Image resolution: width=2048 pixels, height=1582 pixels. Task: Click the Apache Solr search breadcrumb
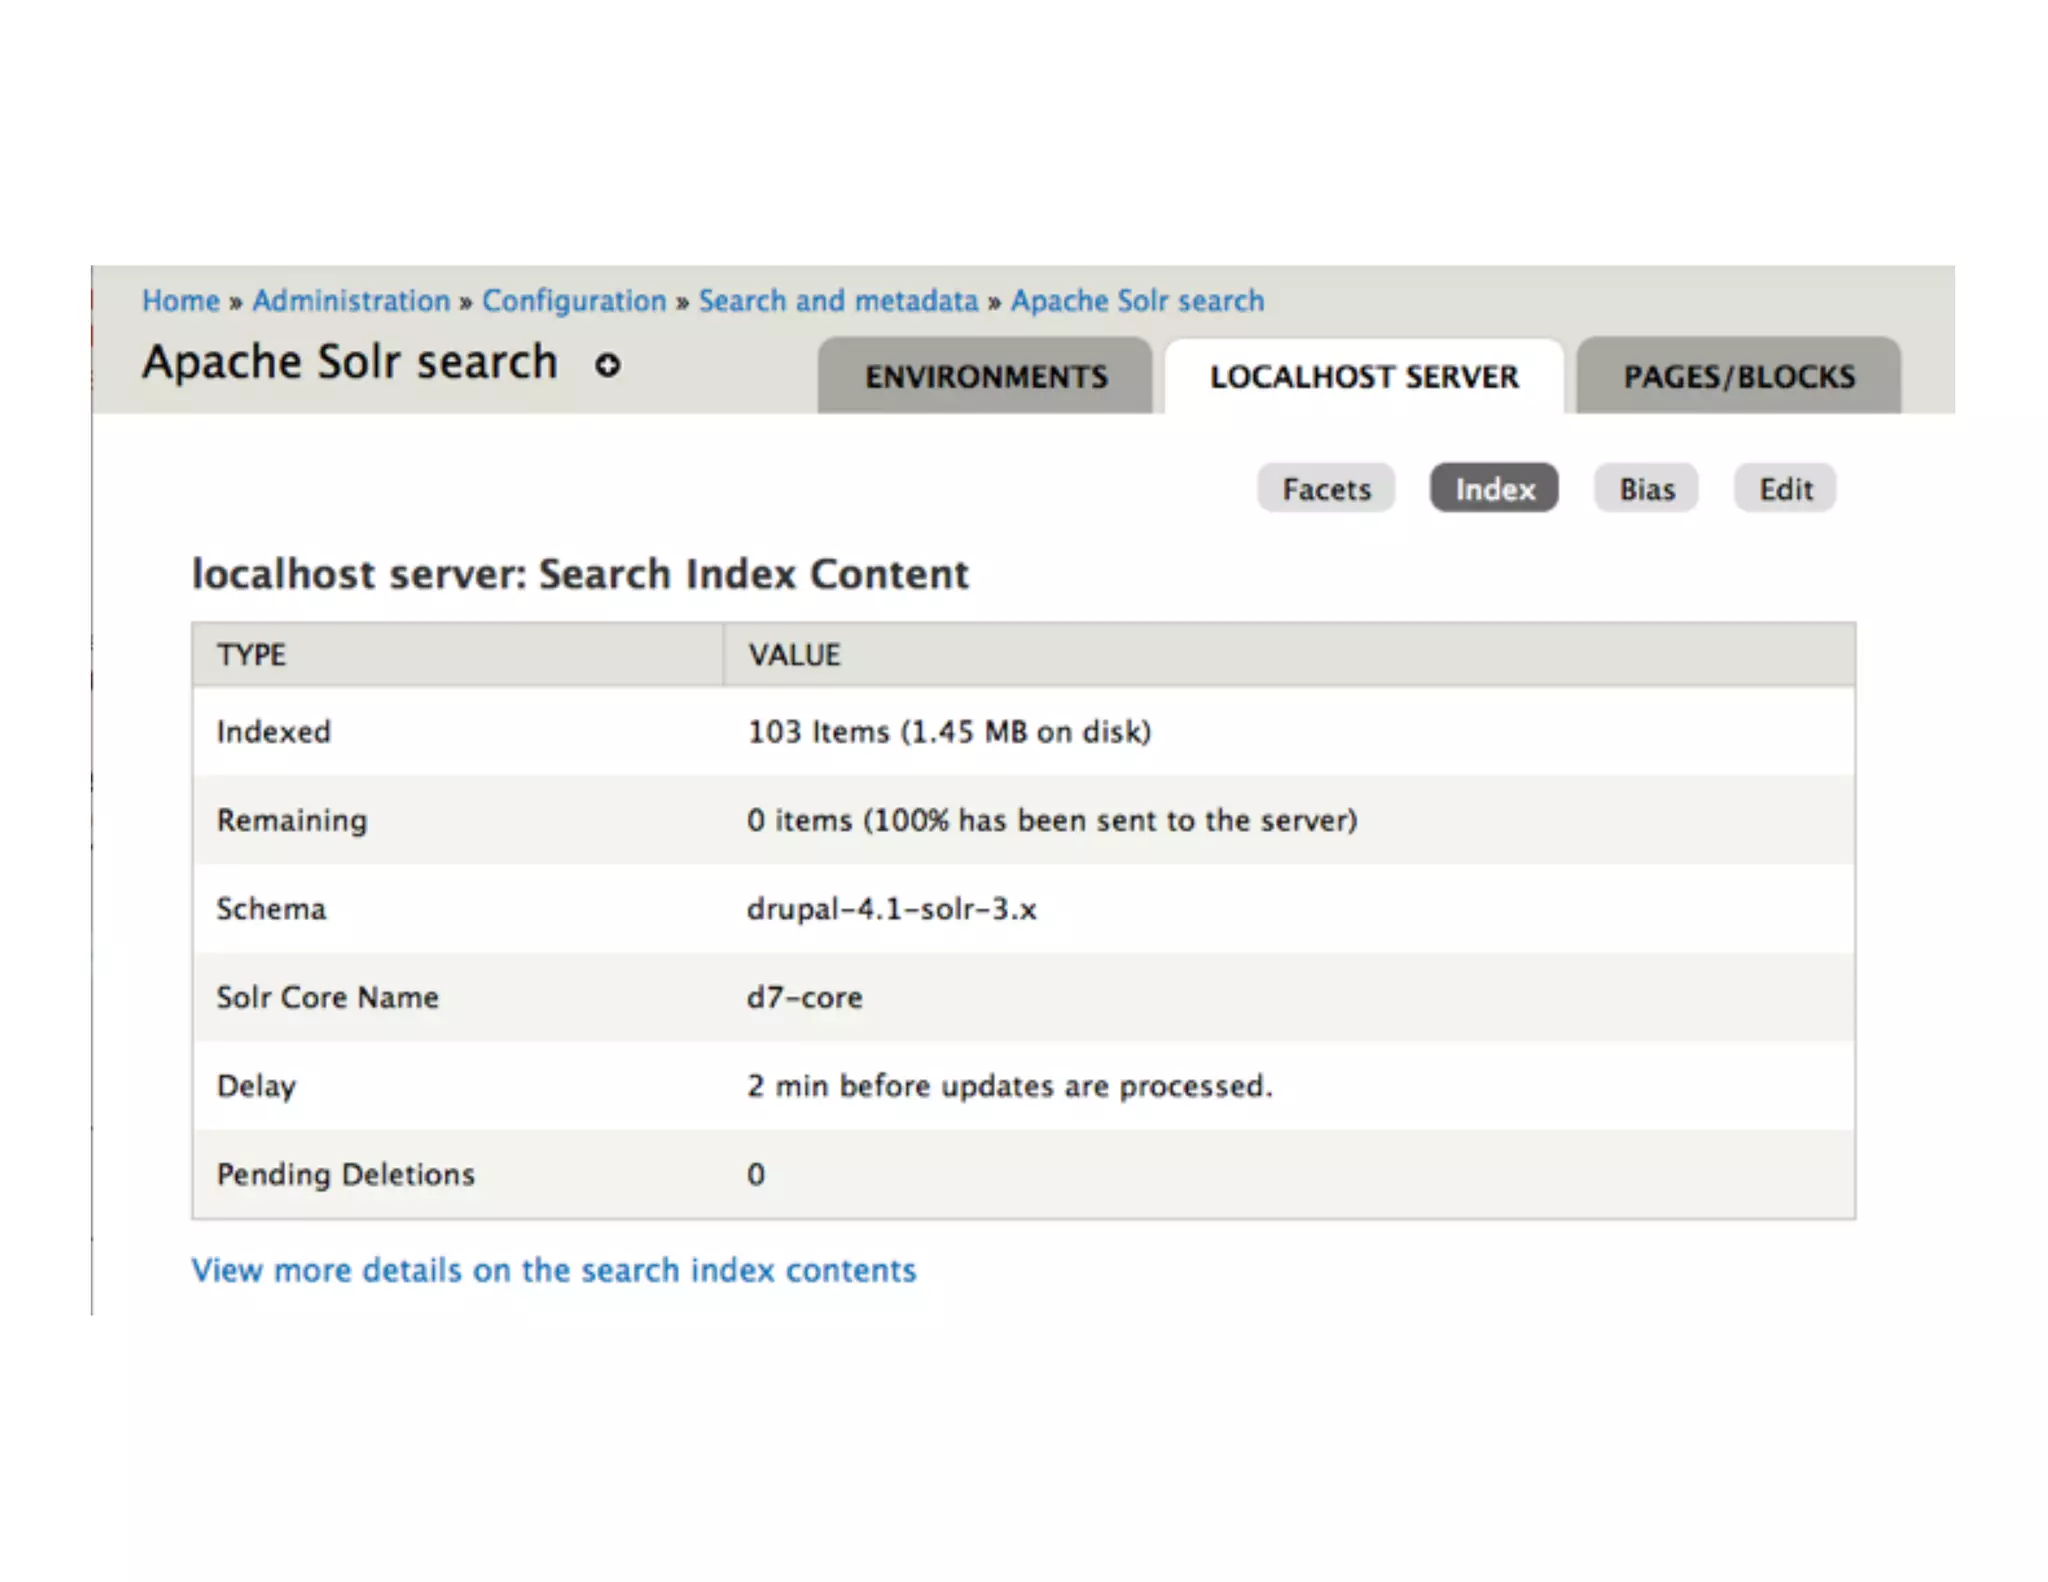[x=1137, y=301]
